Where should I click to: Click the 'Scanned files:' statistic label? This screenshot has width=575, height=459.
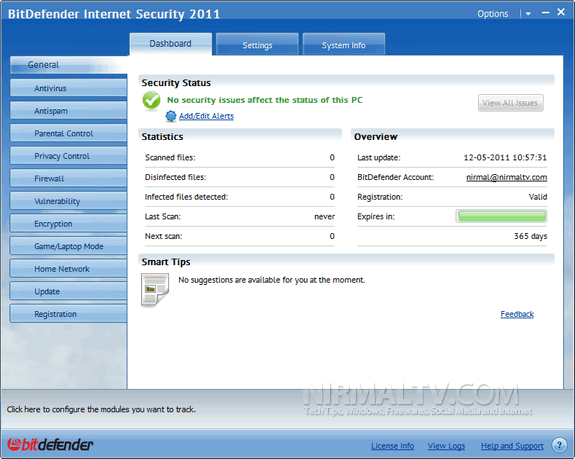[x=170, y=158]
